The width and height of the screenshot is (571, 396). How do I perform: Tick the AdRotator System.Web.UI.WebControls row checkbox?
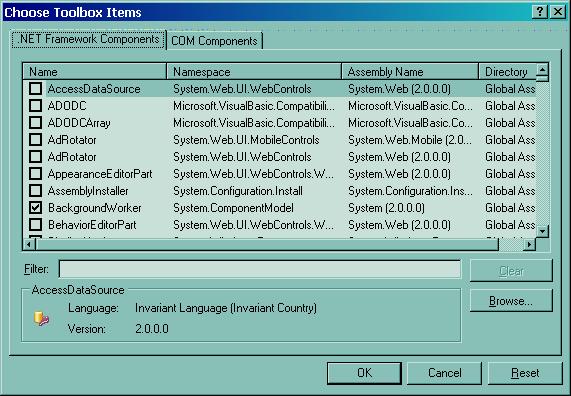coord(35,157)
